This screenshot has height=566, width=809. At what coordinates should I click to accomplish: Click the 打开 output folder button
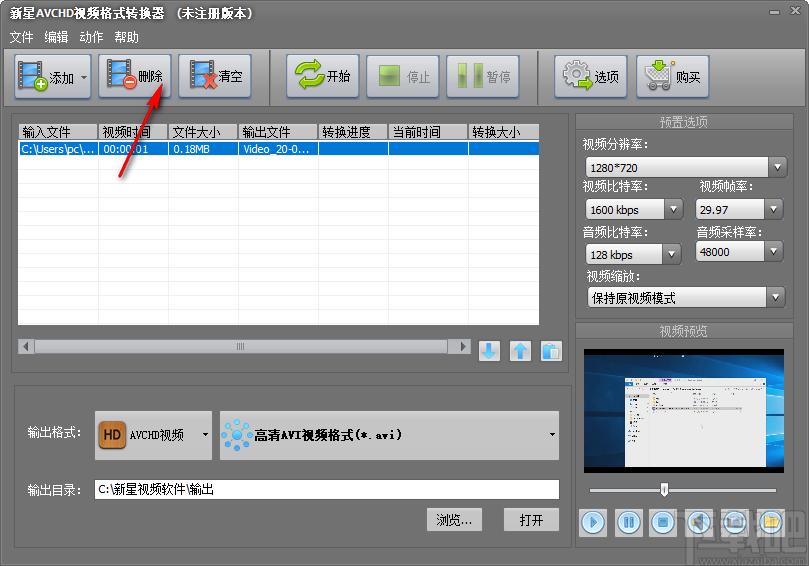(531, 520)
